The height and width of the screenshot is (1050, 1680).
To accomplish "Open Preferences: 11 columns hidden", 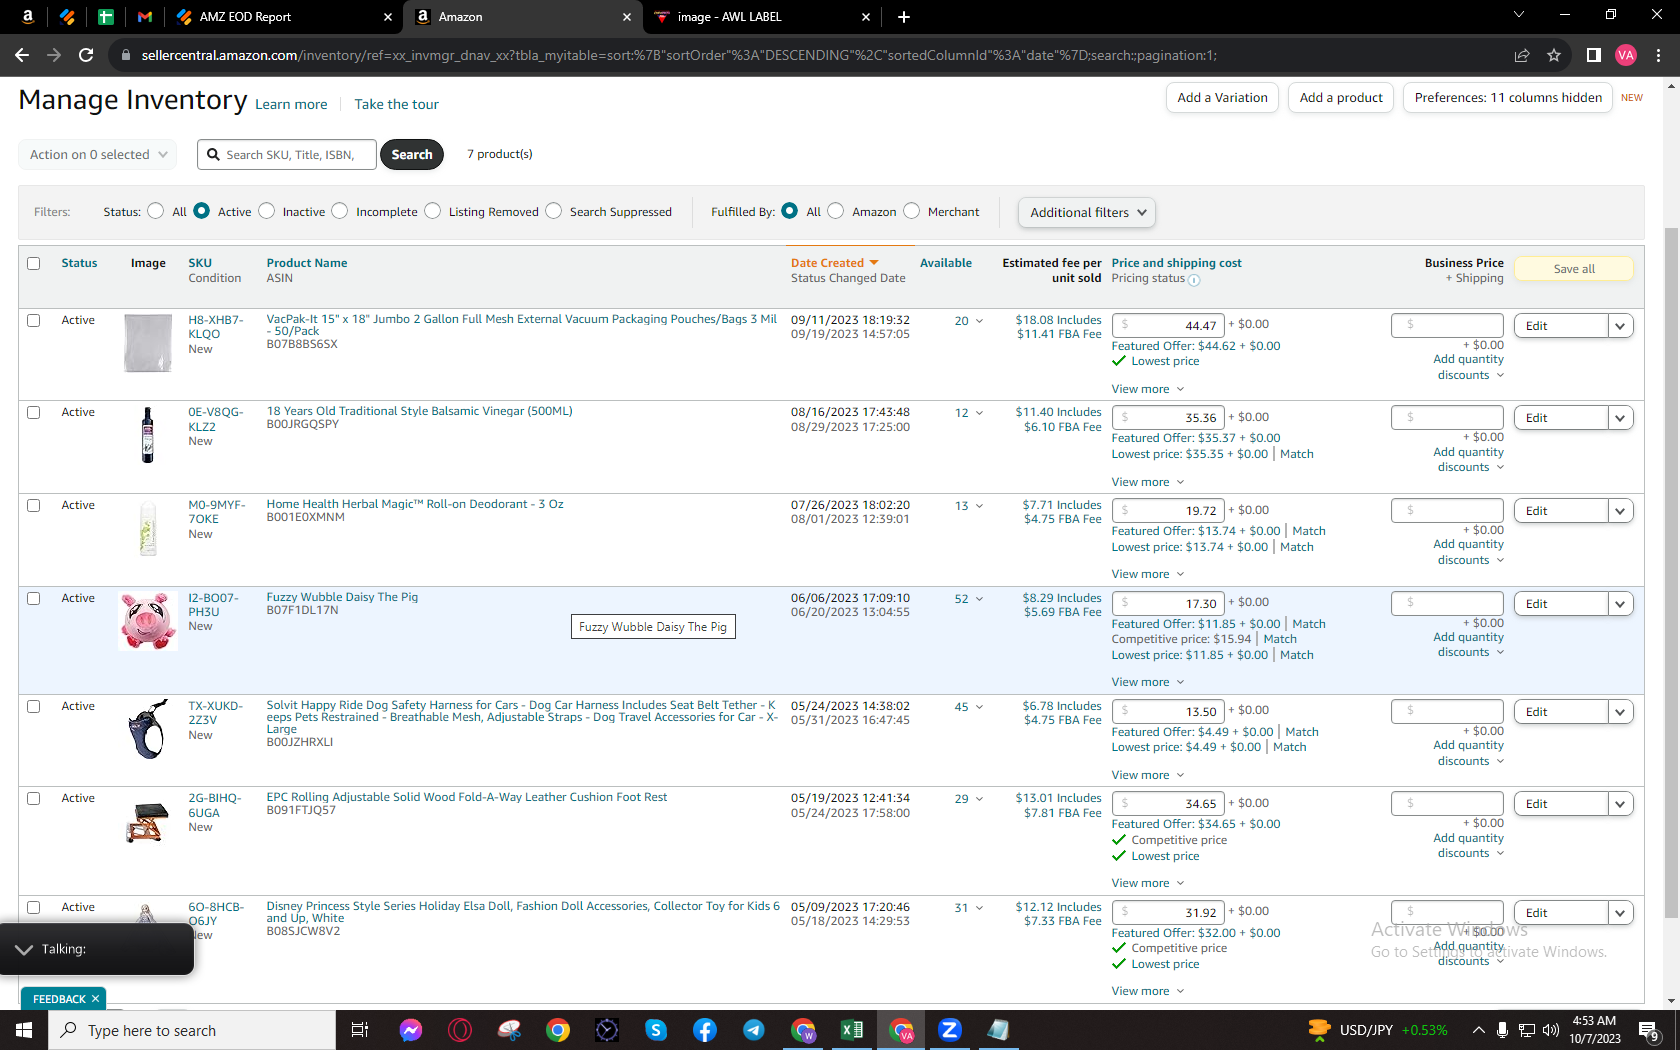I will pos(1508,98).
